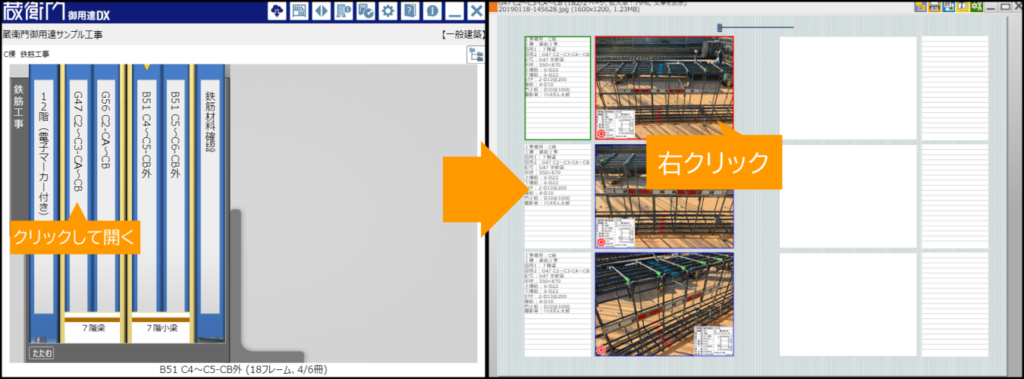Open the G47 C2~C3-CA~CB binder
This screenshot has width=1024, height=379.
(x=77, y=196)
